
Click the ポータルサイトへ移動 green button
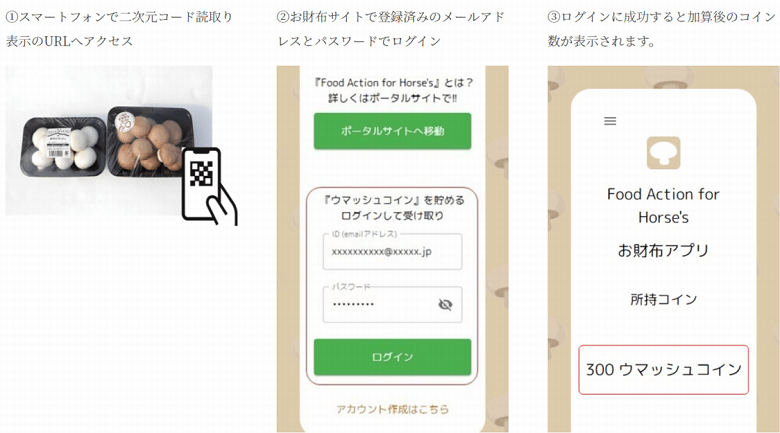392,131
